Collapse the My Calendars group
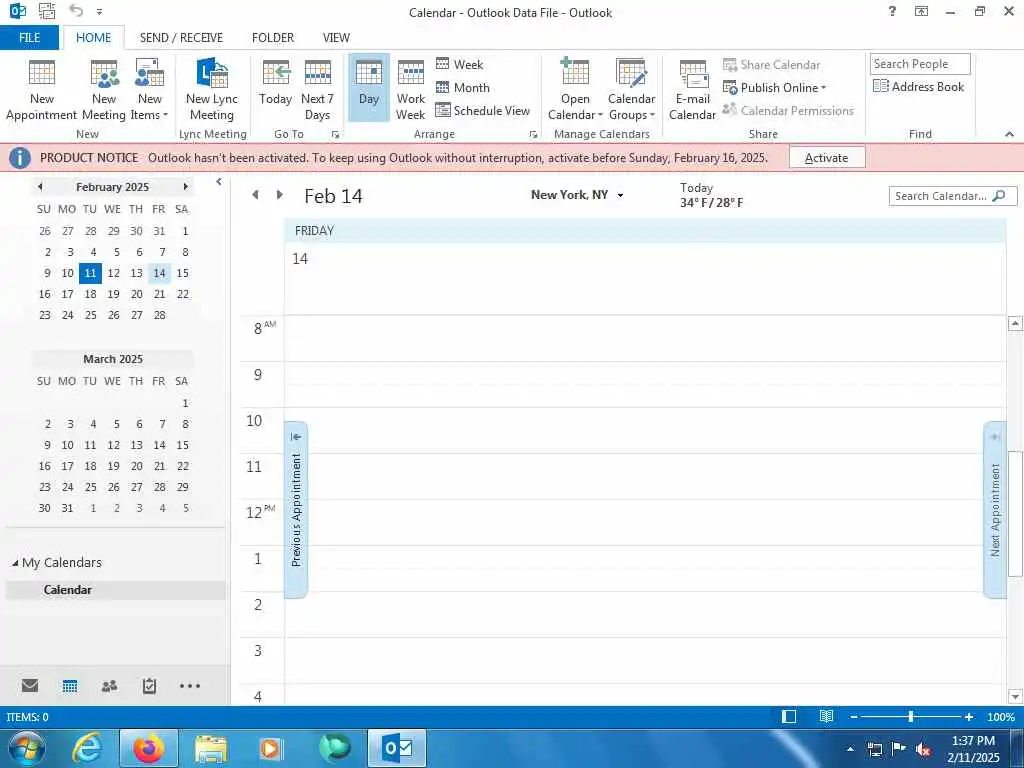Screen dimensions: 1024x768 (x=15, y=563)
